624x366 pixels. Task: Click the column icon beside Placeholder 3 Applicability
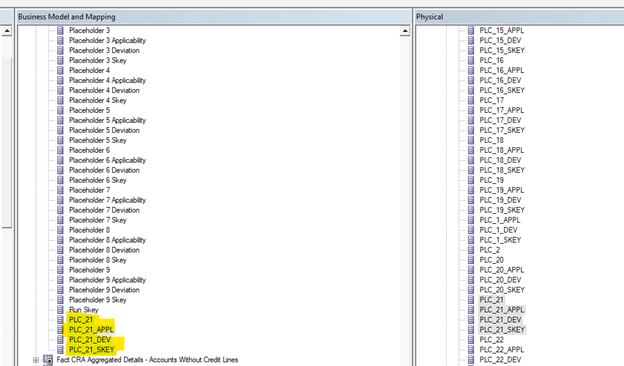pos(60,40)
